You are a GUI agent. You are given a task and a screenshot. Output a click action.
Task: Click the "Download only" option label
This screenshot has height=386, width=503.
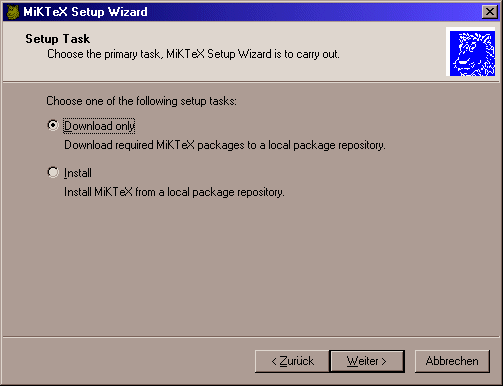click(99, 126)
